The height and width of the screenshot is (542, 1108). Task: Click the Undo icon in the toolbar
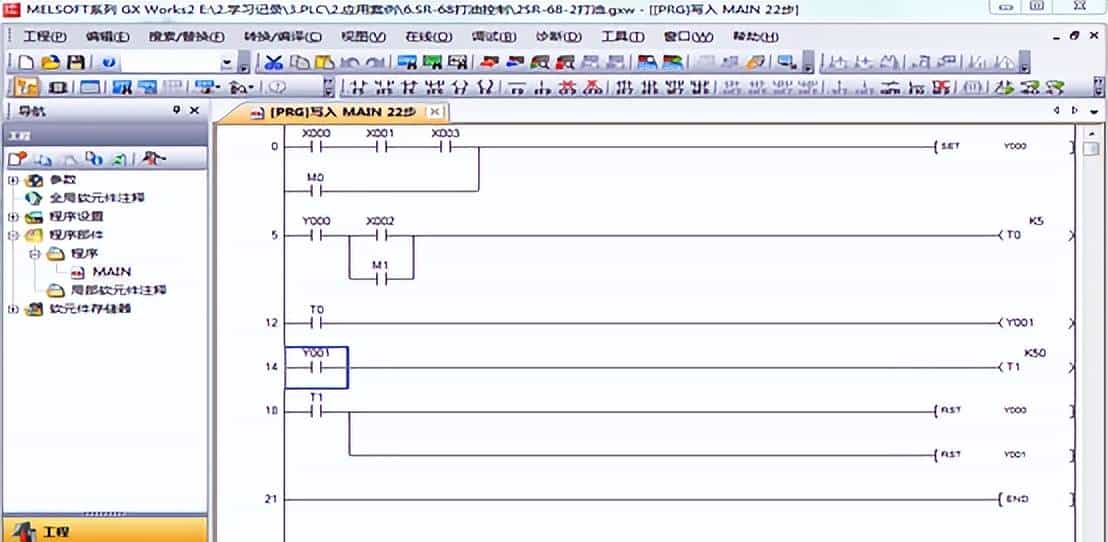(x=350, y=63)
